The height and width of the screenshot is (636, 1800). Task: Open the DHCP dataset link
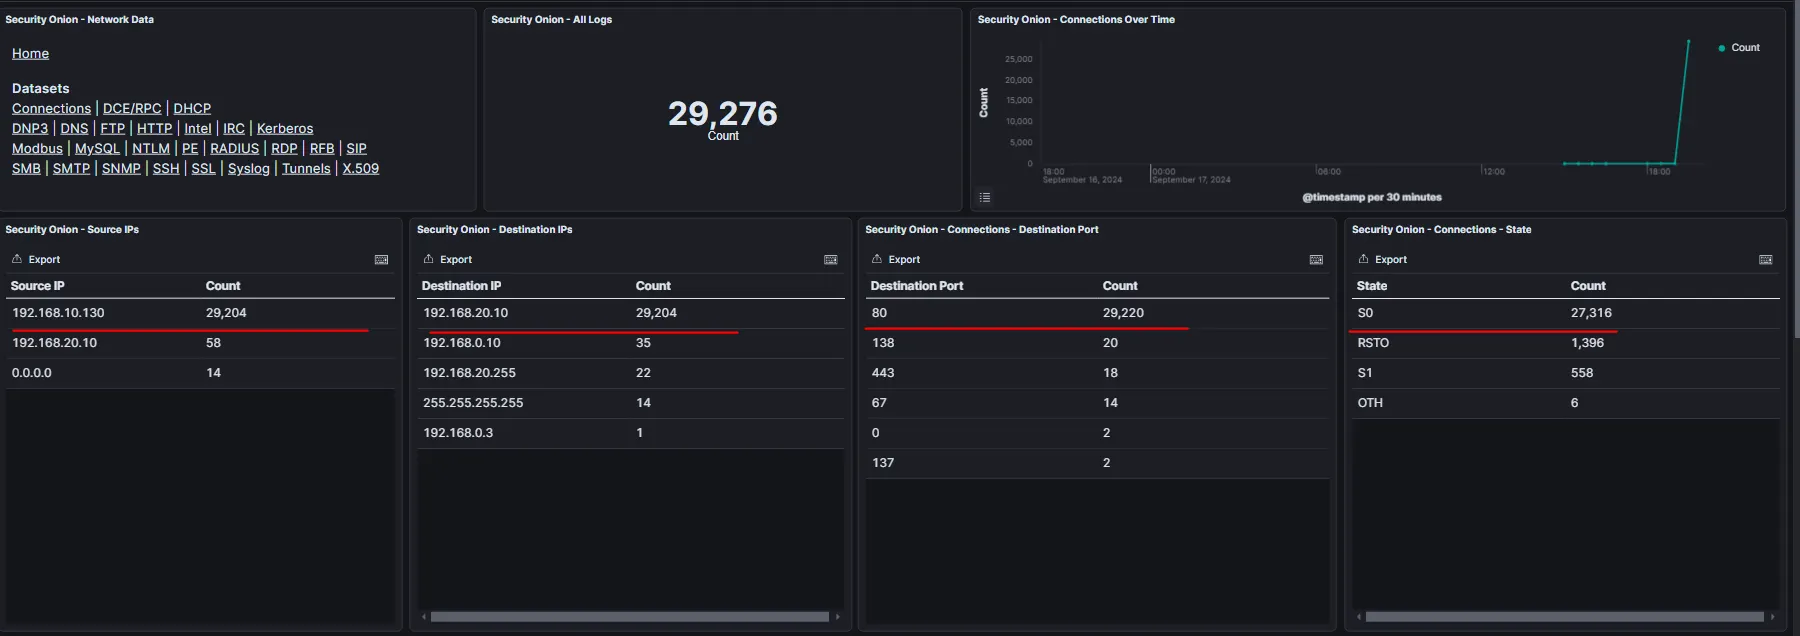pyautogui.click(x=192, y=109)
